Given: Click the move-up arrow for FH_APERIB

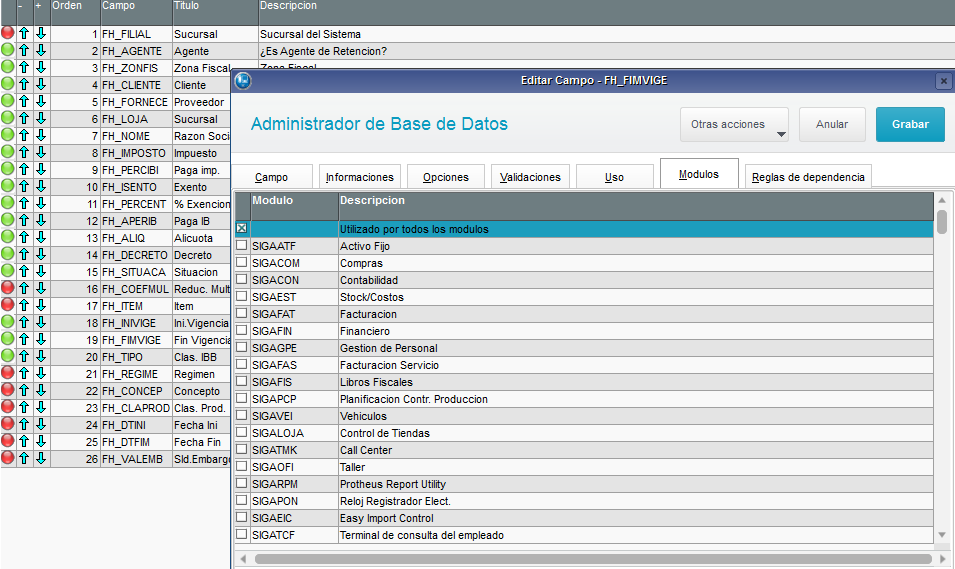Looking at the screenshot, I should tap(24, 220).
